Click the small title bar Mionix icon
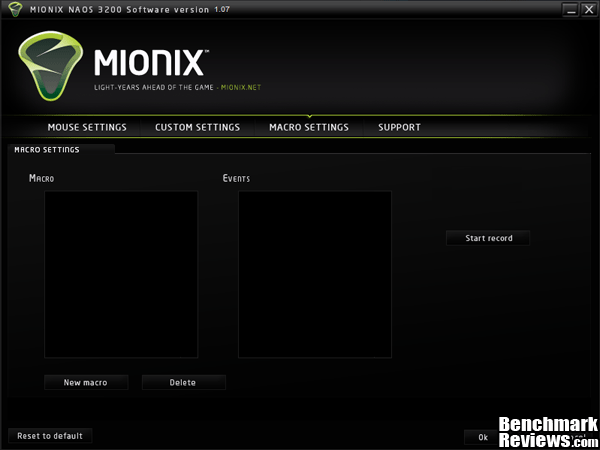This screenshot has width=600, height=450. pos(15,9)
